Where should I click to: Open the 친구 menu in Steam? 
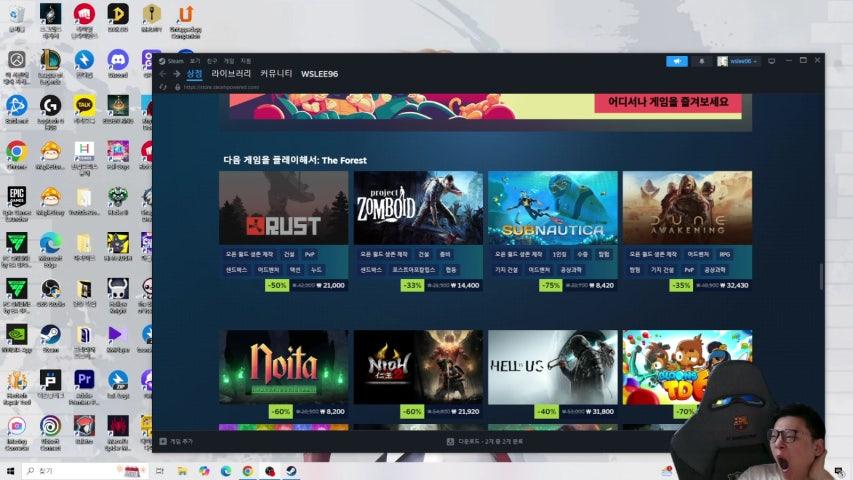(212, 61)
